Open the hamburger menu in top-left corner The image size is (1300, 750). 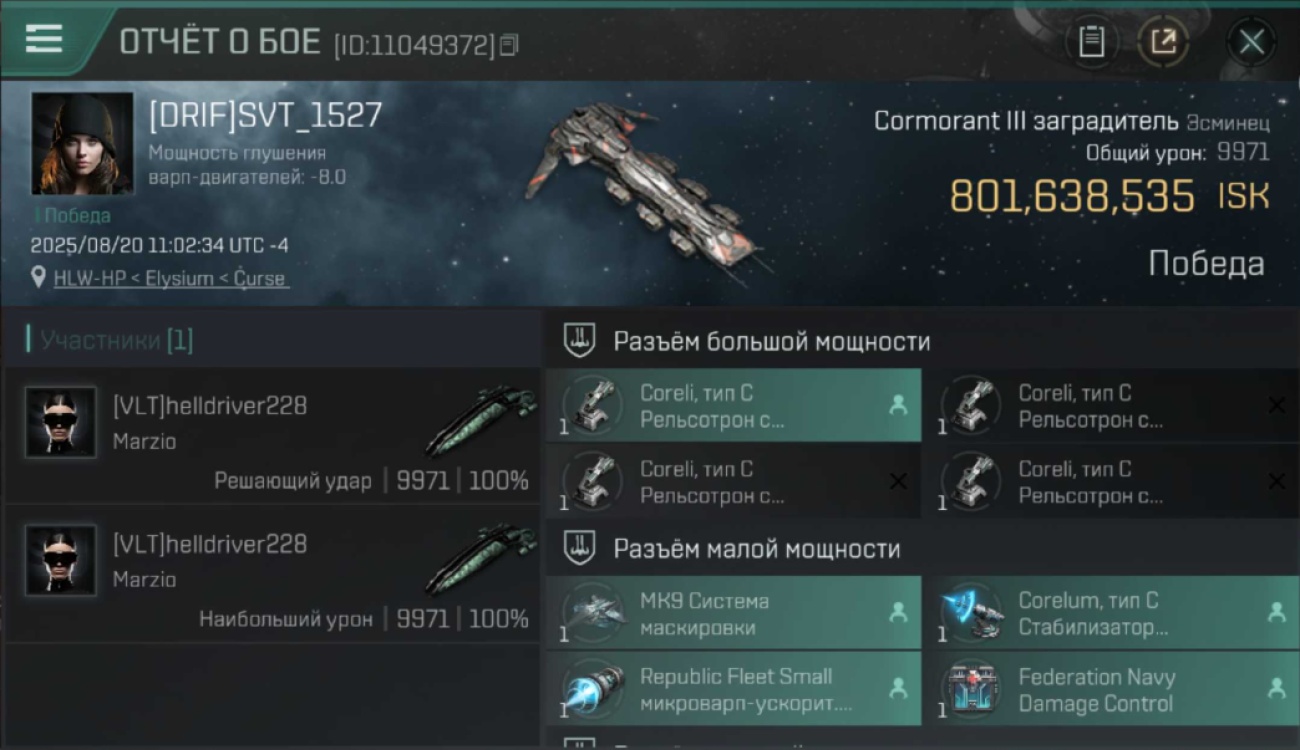click(x=44, y=39)
